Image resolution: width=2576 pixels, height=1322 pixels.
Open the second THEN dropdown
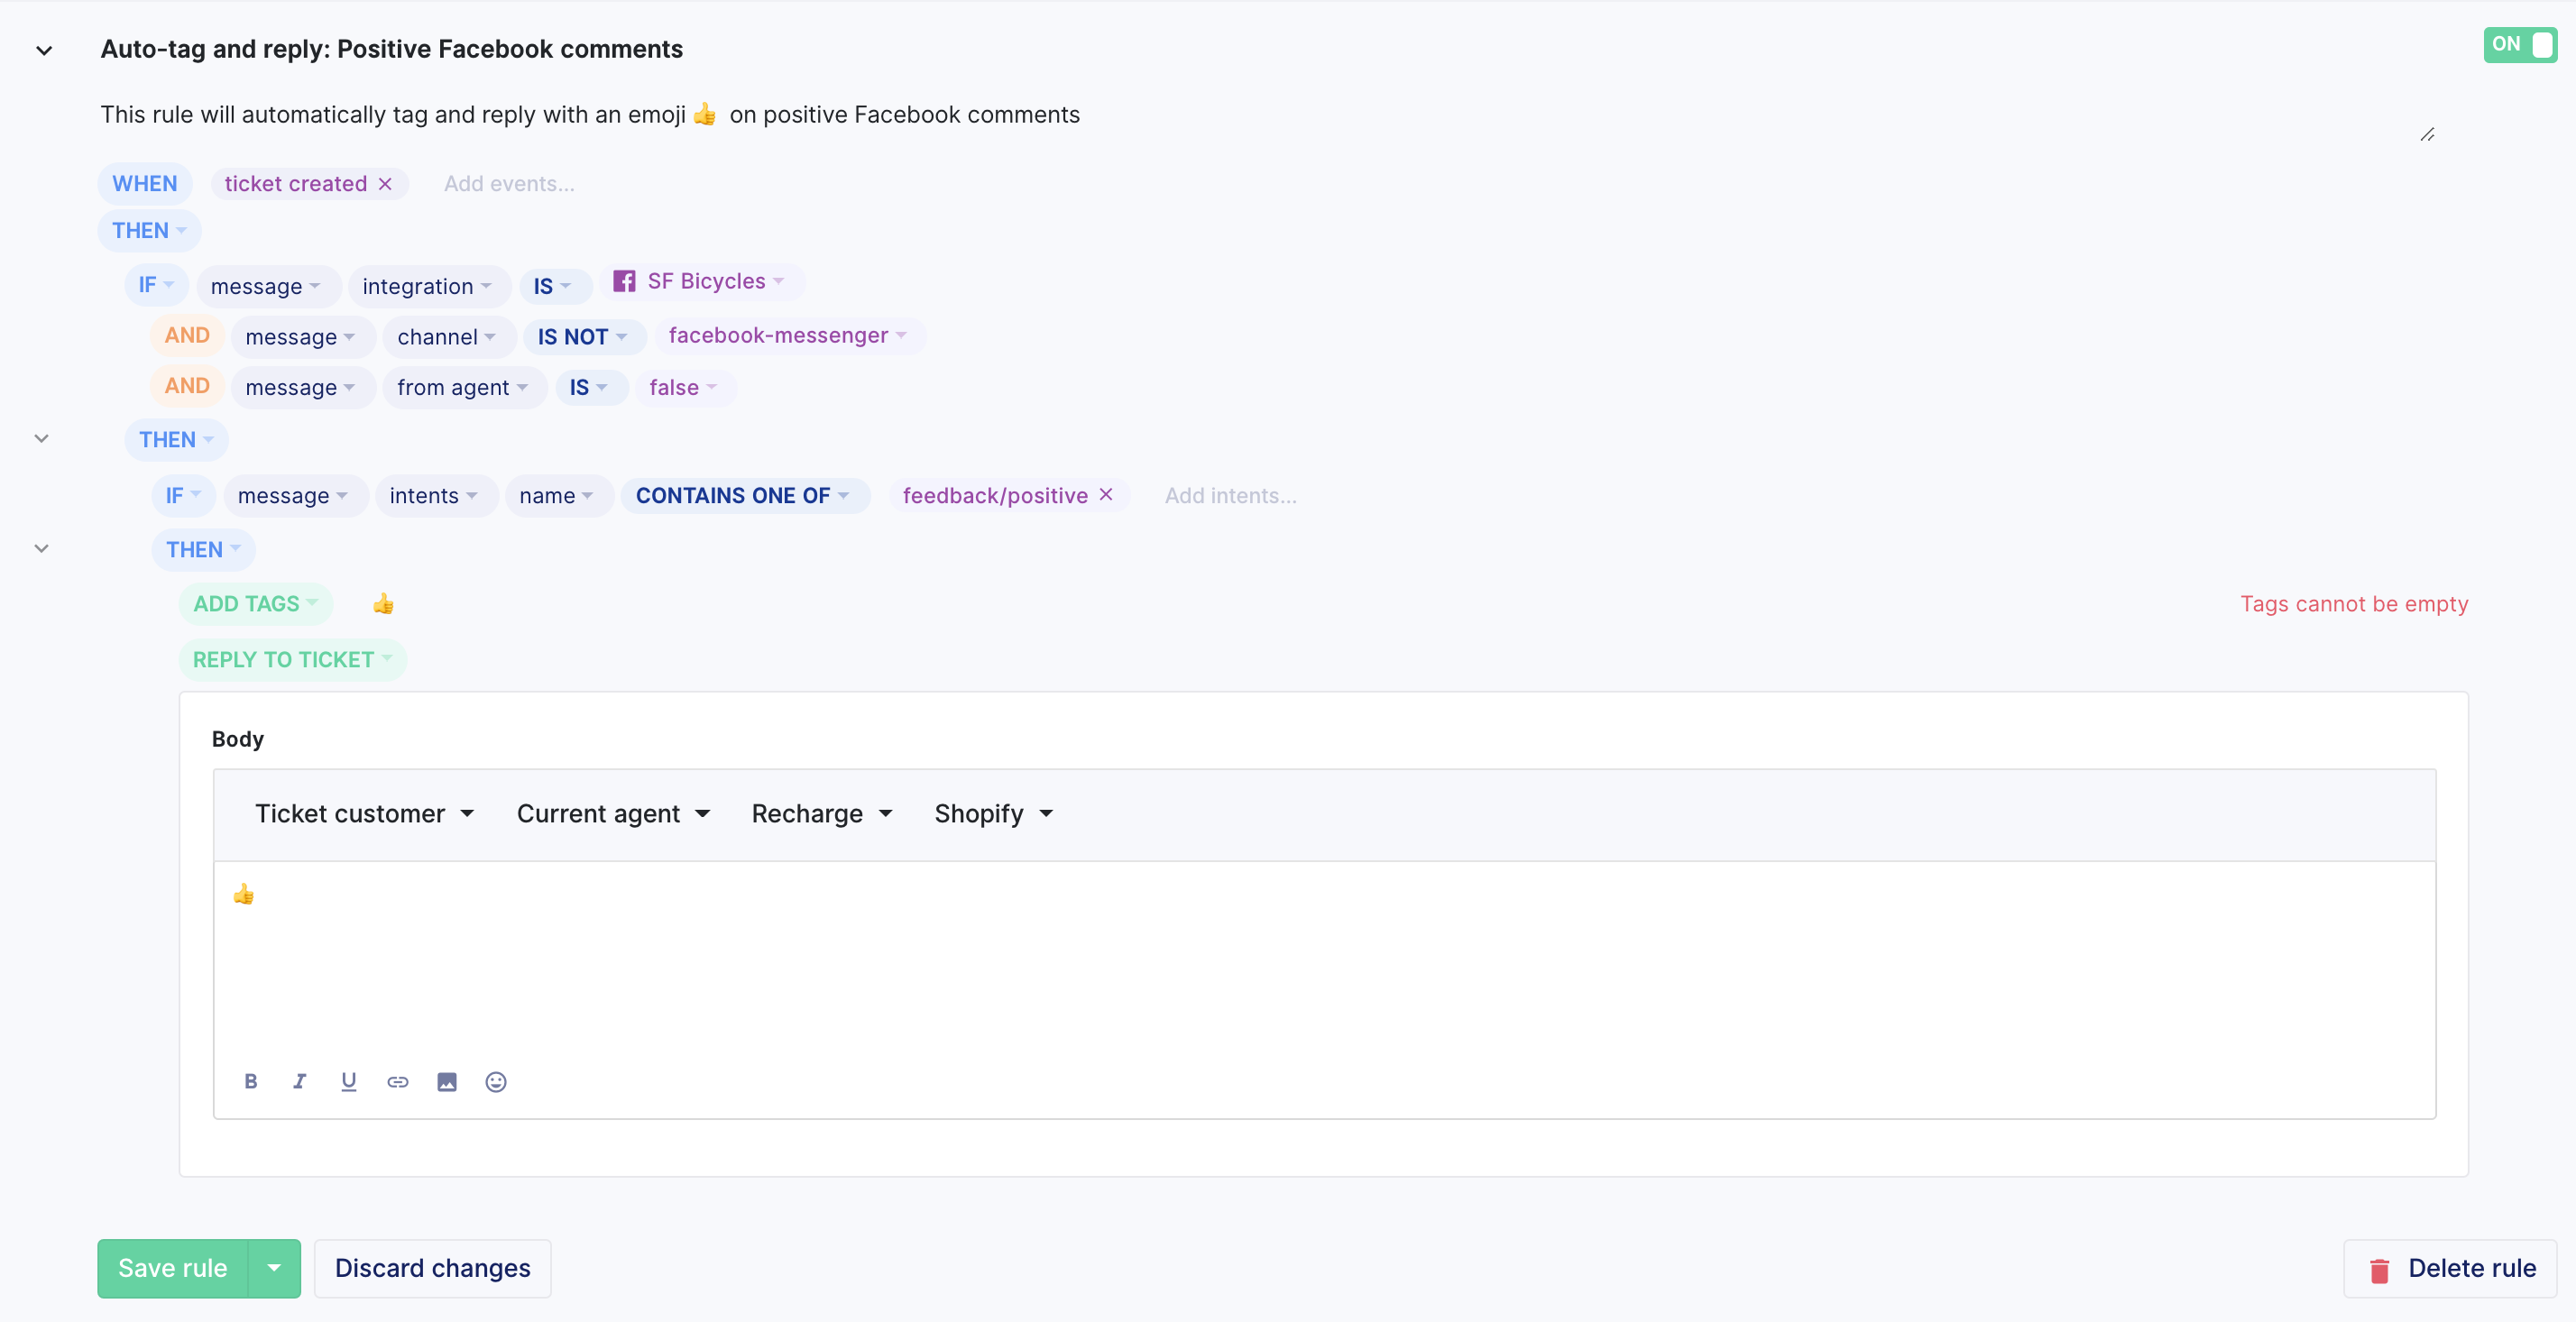pos(176,440)
